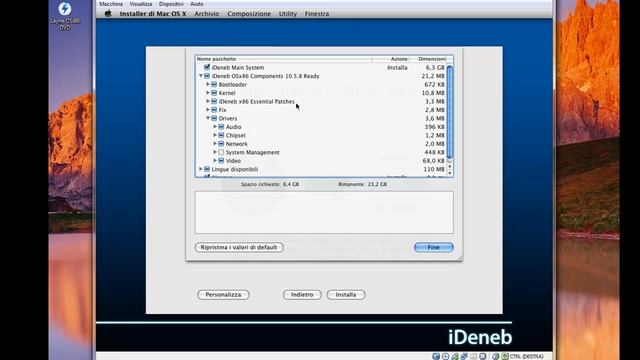The image size is (640, 360).
Task: Click the green arrow beside CTRL (DESTRA)
Action: pos(505,356)
